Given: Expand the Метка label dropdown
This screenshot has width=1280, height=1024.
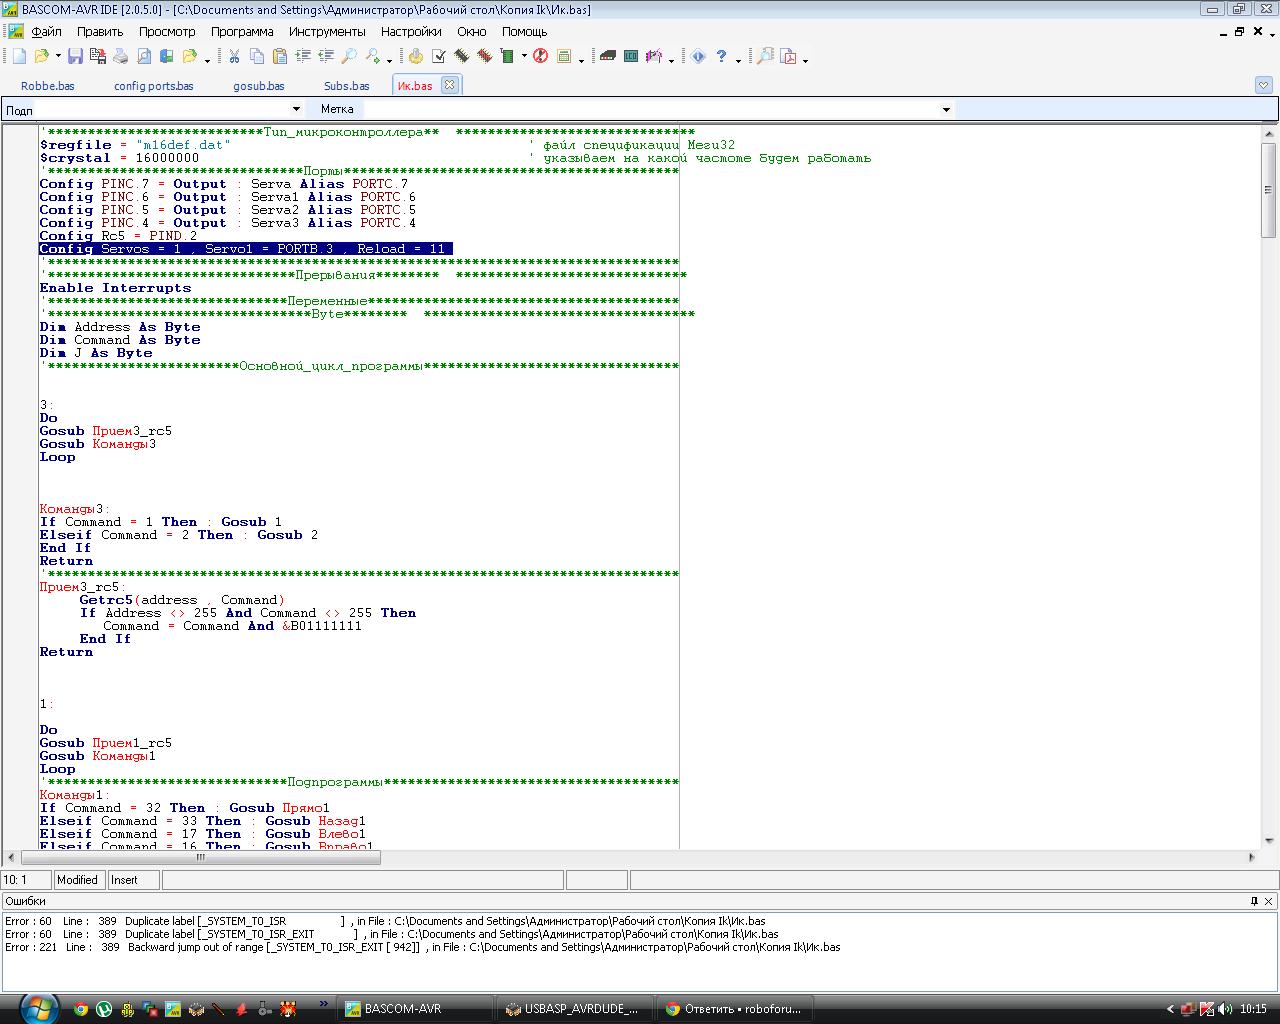Looking at the screenshot, I should pyautogui.click(x=946, y=109).
